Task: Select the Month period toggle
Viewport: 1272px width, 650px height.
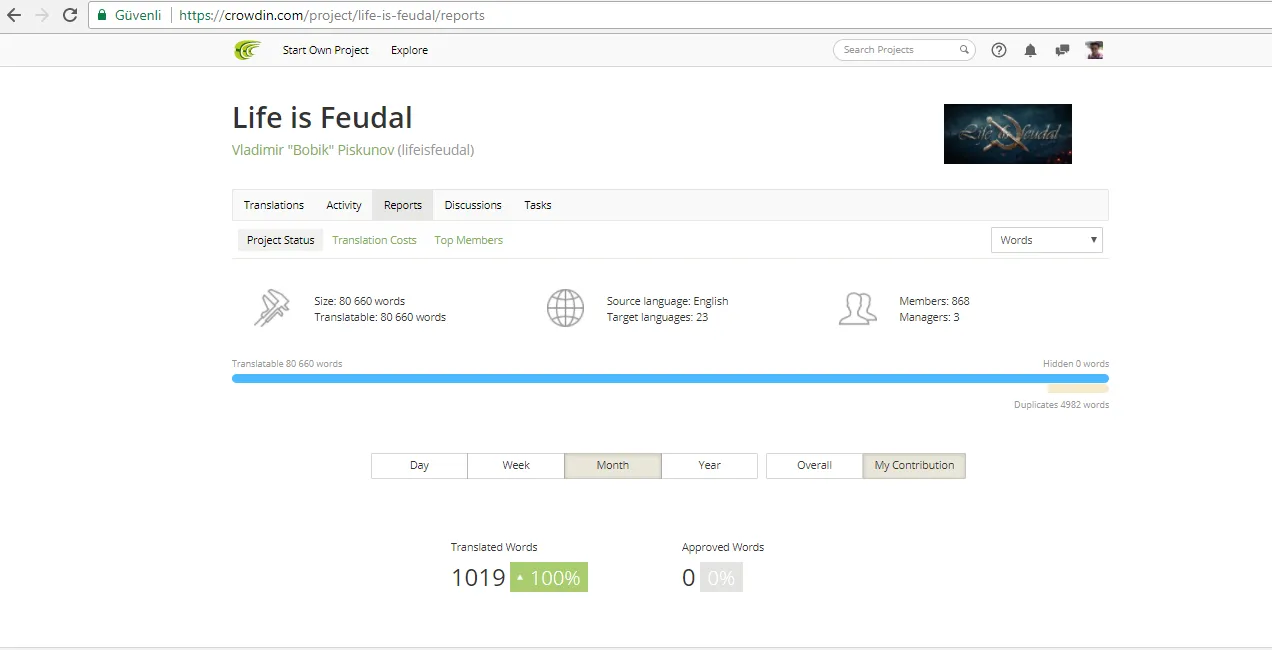Action: pyautogui.click(x=613, y=465)
